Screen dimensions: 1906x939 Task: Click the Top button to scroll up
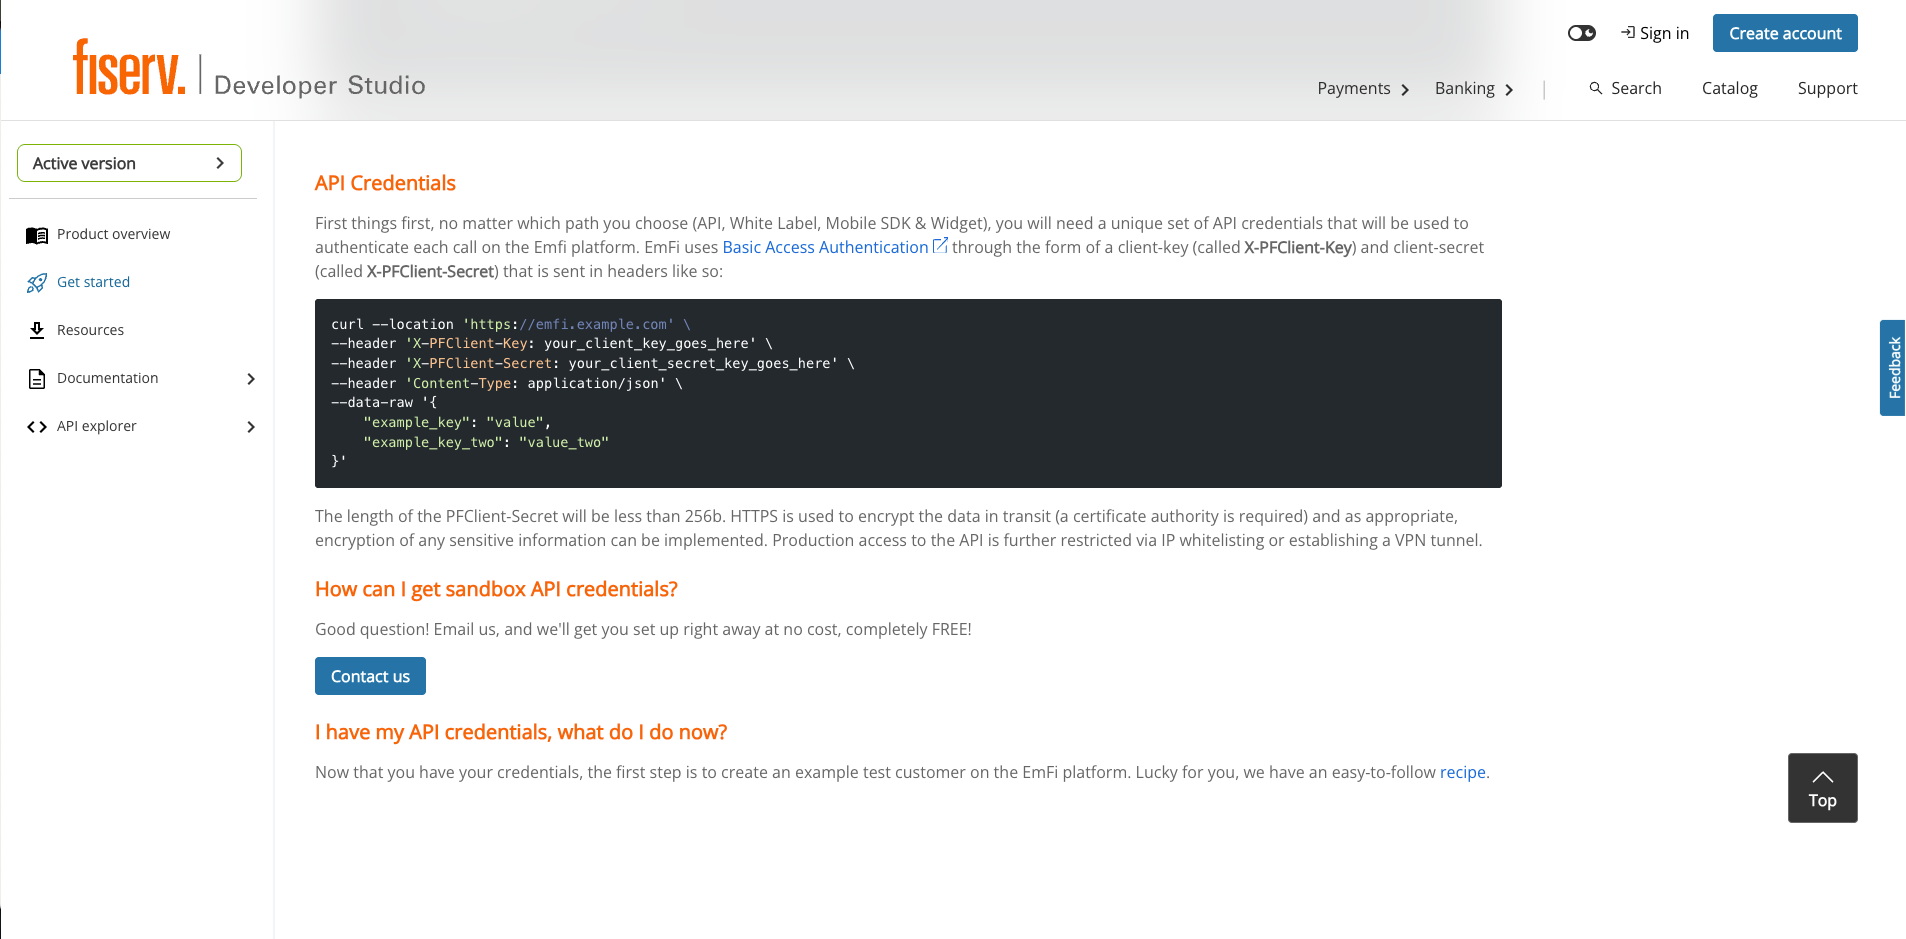(1821, 787)
